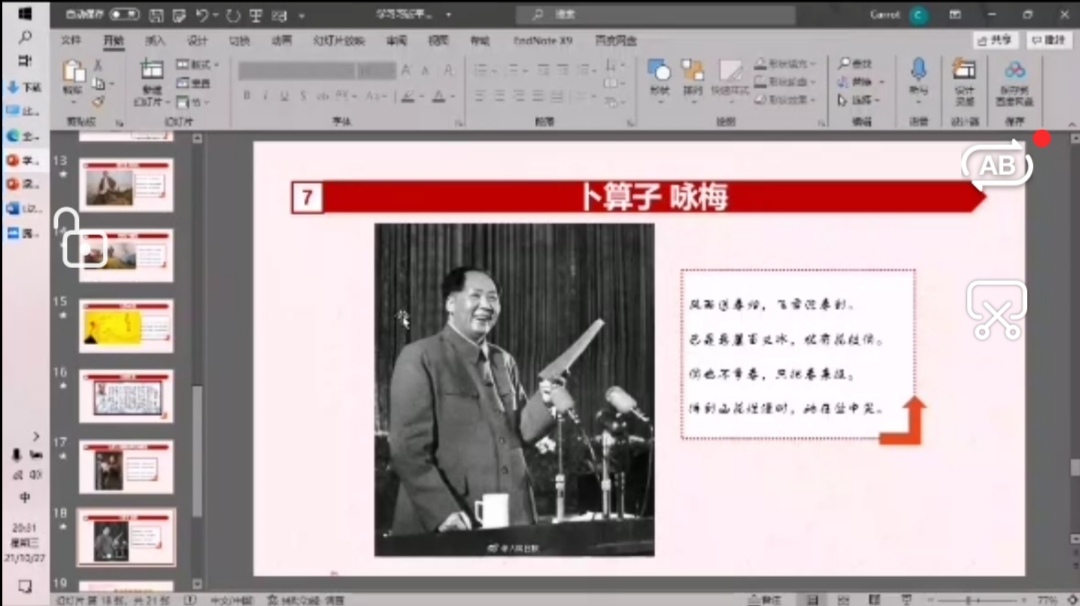
Task: Click the Paste clipboard icon
Action: 73,74
